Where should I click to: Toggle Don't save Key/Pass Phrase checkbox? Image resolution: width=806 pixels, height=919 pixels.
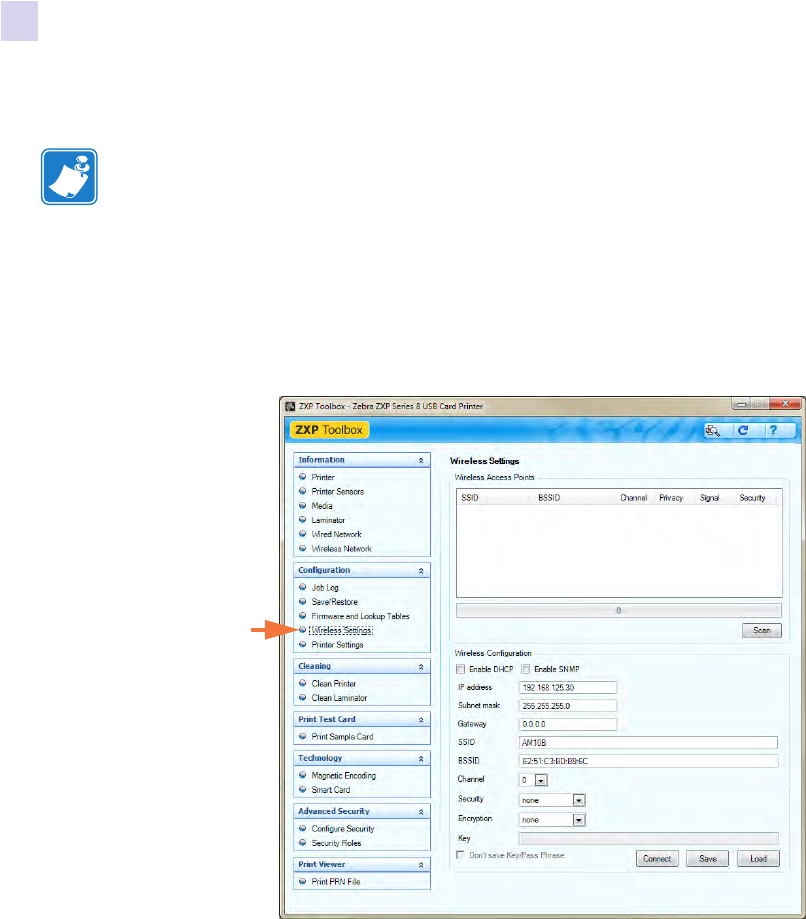point(461,855)
